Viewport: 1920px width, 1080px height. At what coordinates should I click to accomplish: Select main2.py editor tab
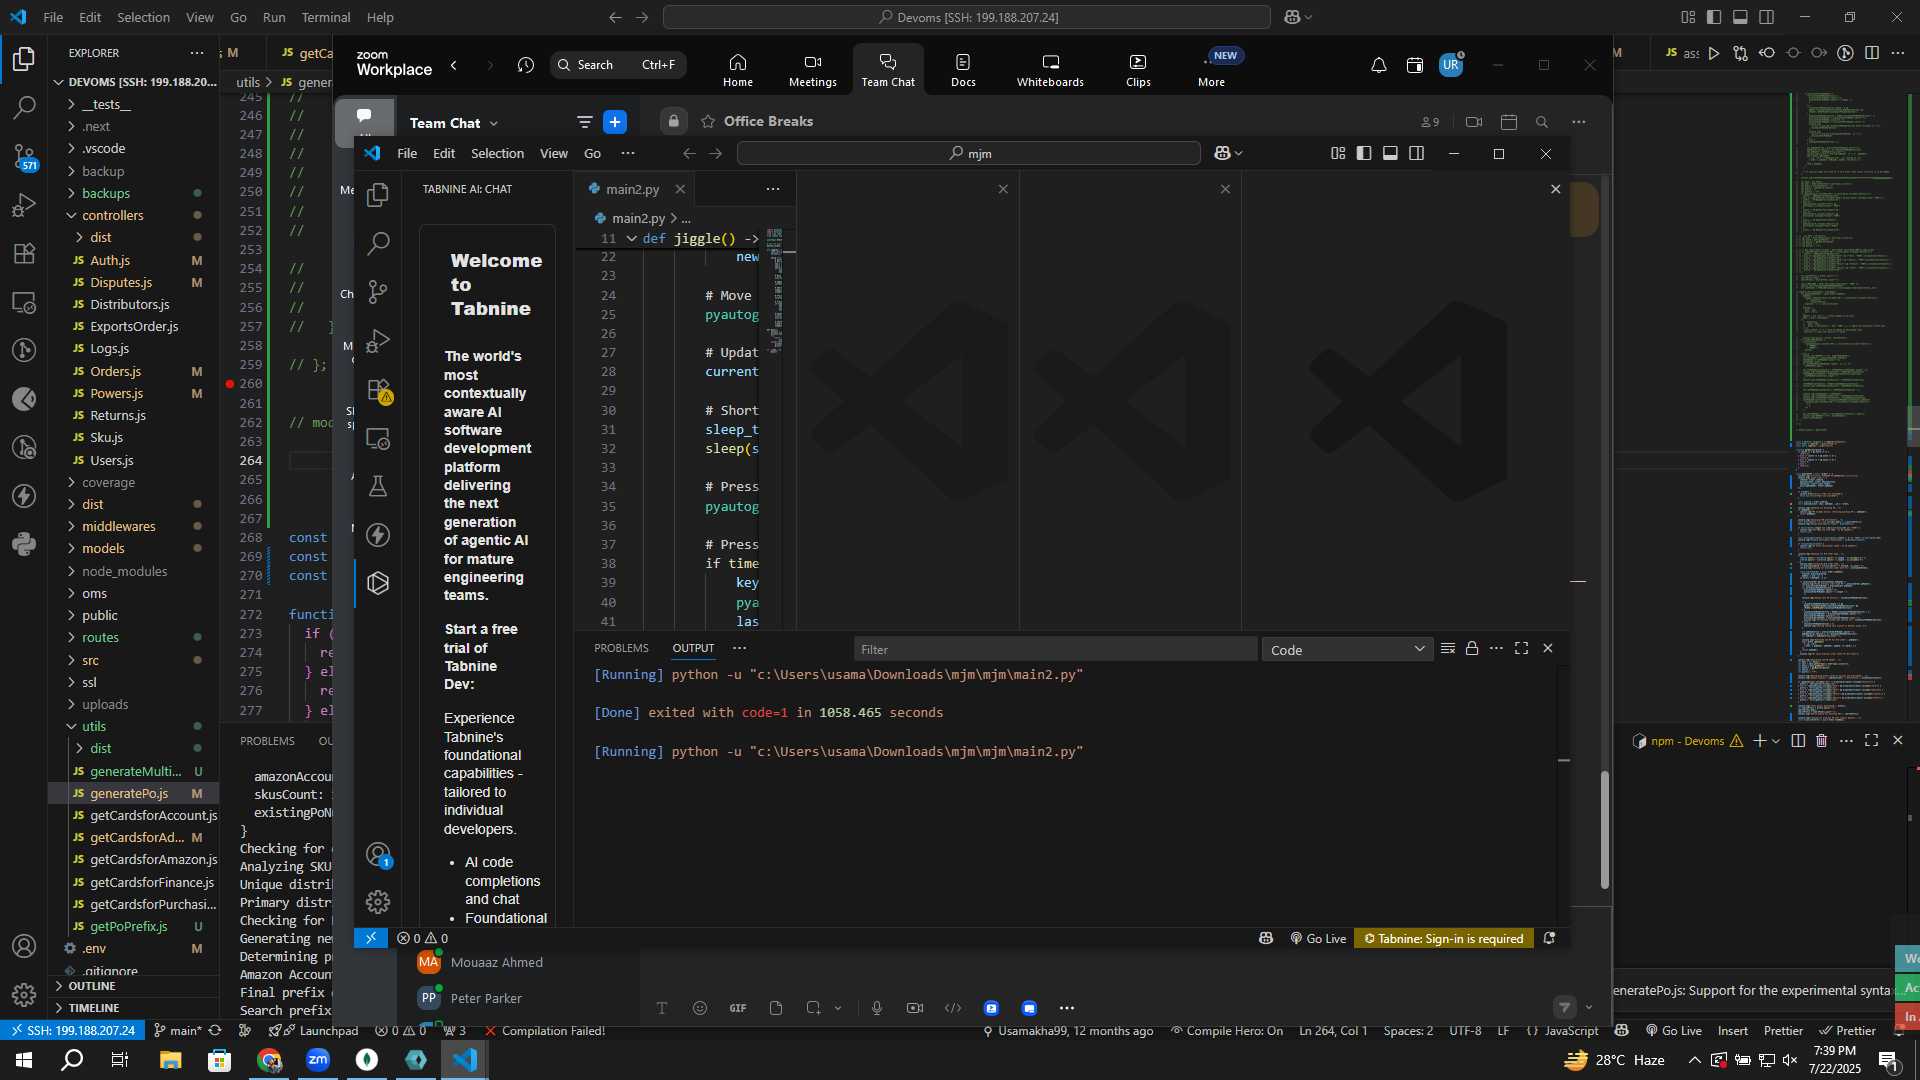tap(632, 189)
